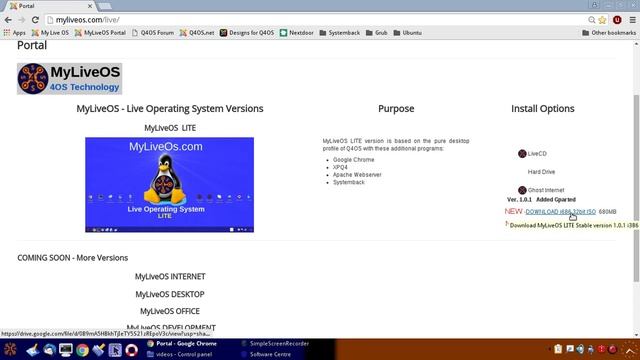Switch to SimpleScreenRecorder taskbar window
This screenshot has width=640, height=360.
pos(275,344)
